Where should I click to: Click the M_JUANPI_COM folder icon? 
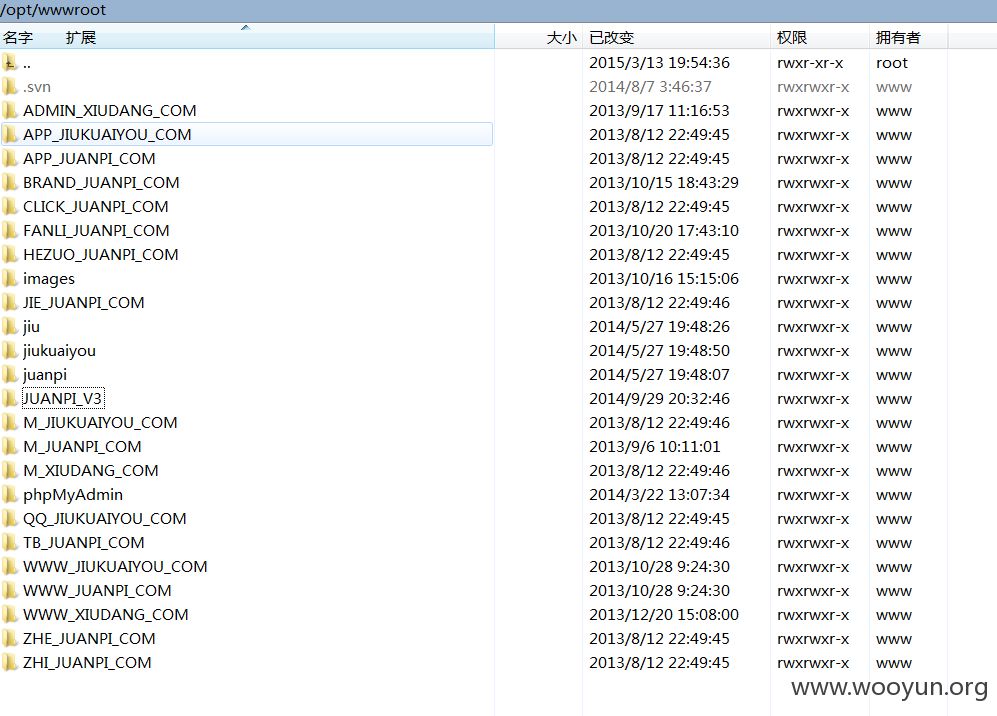point(10,446)
